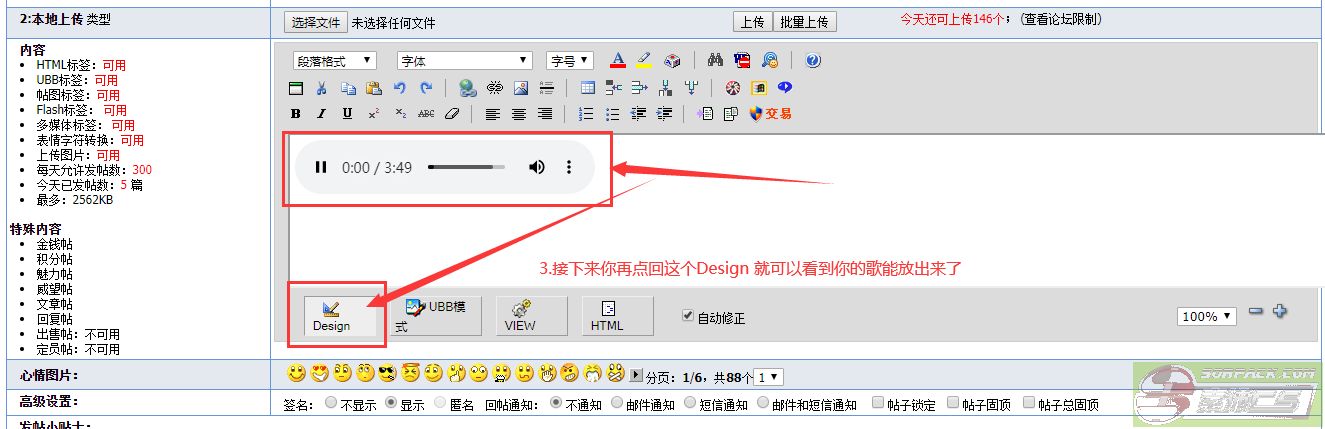This screenshot has height=429, width=1325.
Task: Switch to the HTML mode tab
Action: pos(606,316)
